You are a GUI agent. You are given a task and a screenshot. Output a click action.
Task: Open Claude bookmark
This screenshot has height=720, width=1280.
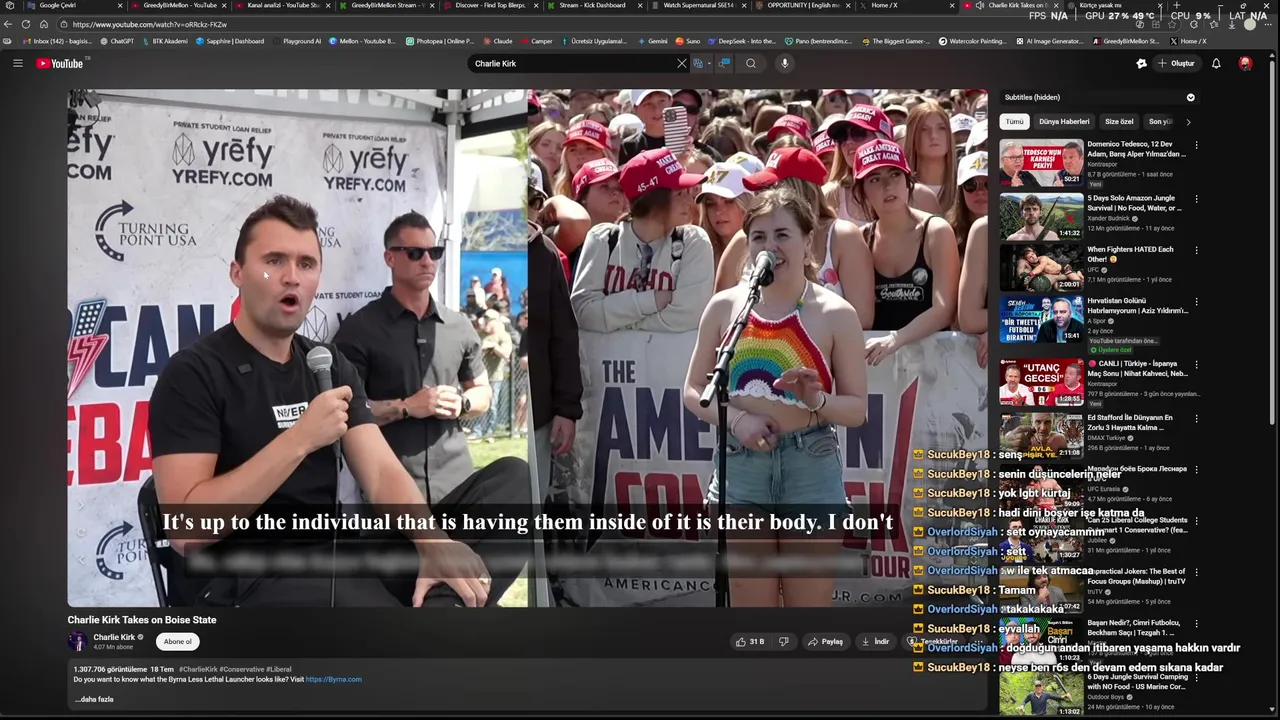click(x=498, y=41)
